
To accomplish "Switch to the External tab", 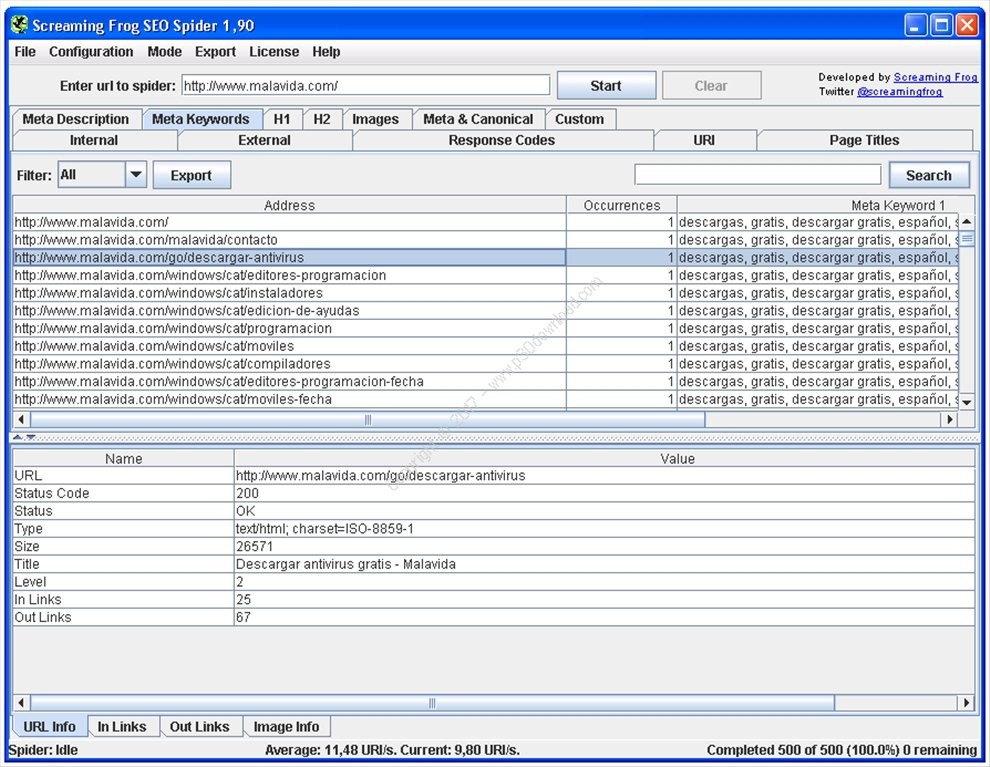I will [x=265, y=140].
